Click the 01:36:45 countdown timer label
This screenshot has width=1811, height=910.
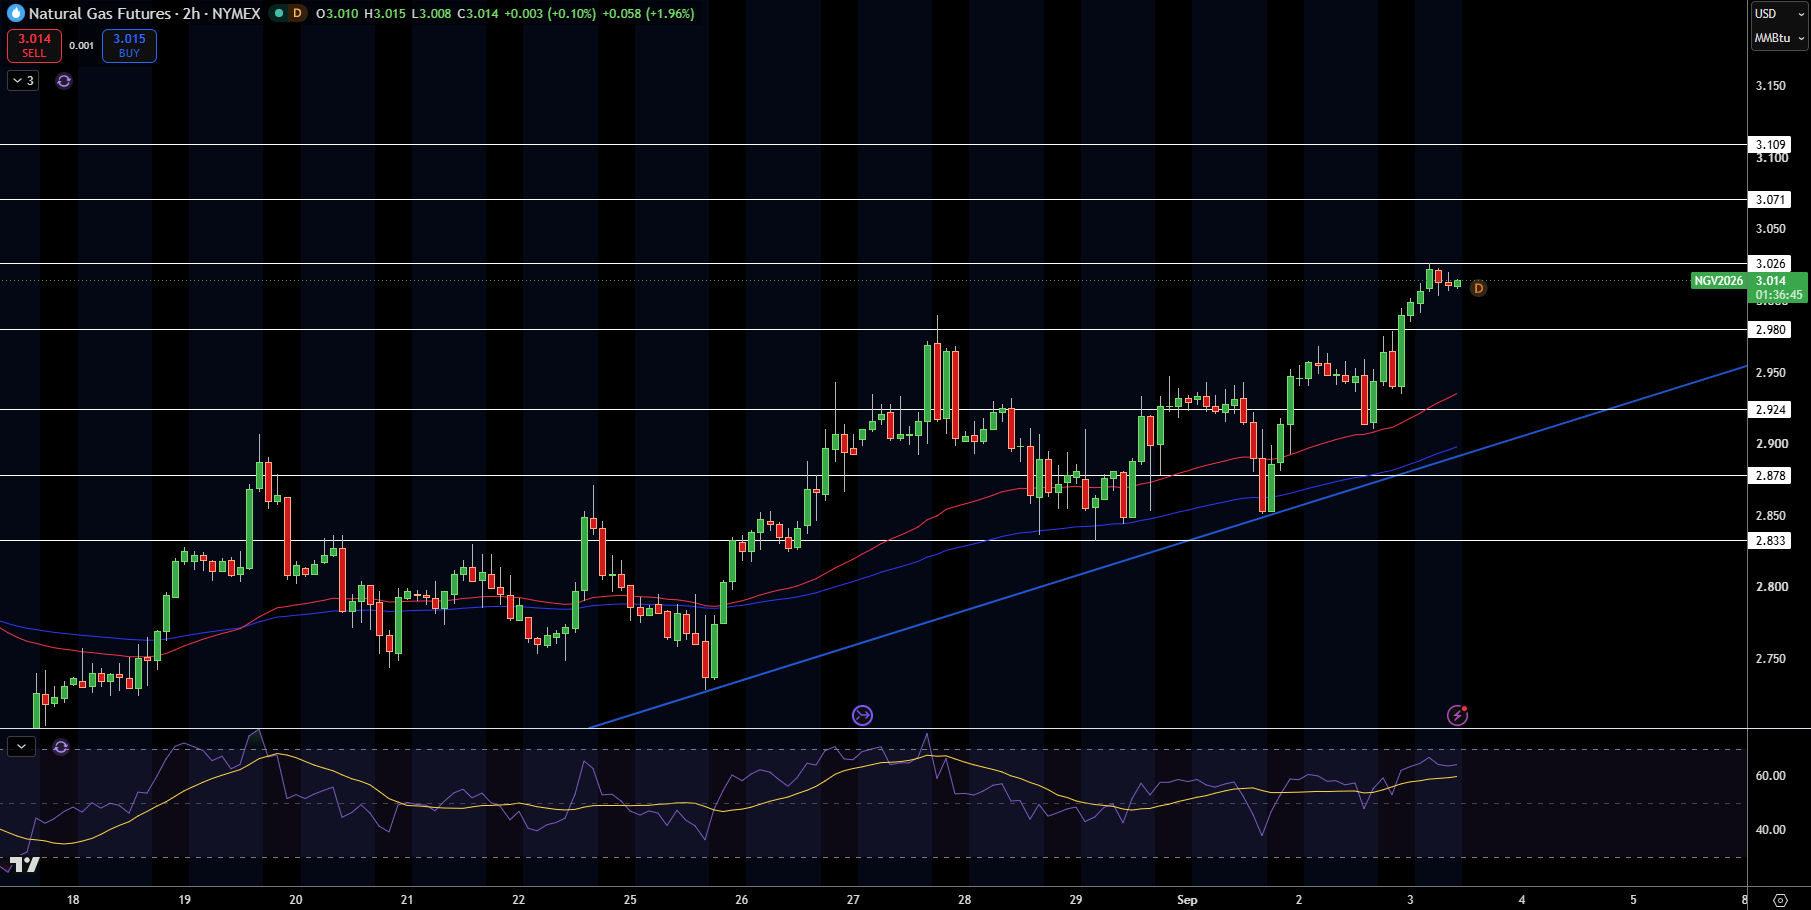pos(1779,295)
